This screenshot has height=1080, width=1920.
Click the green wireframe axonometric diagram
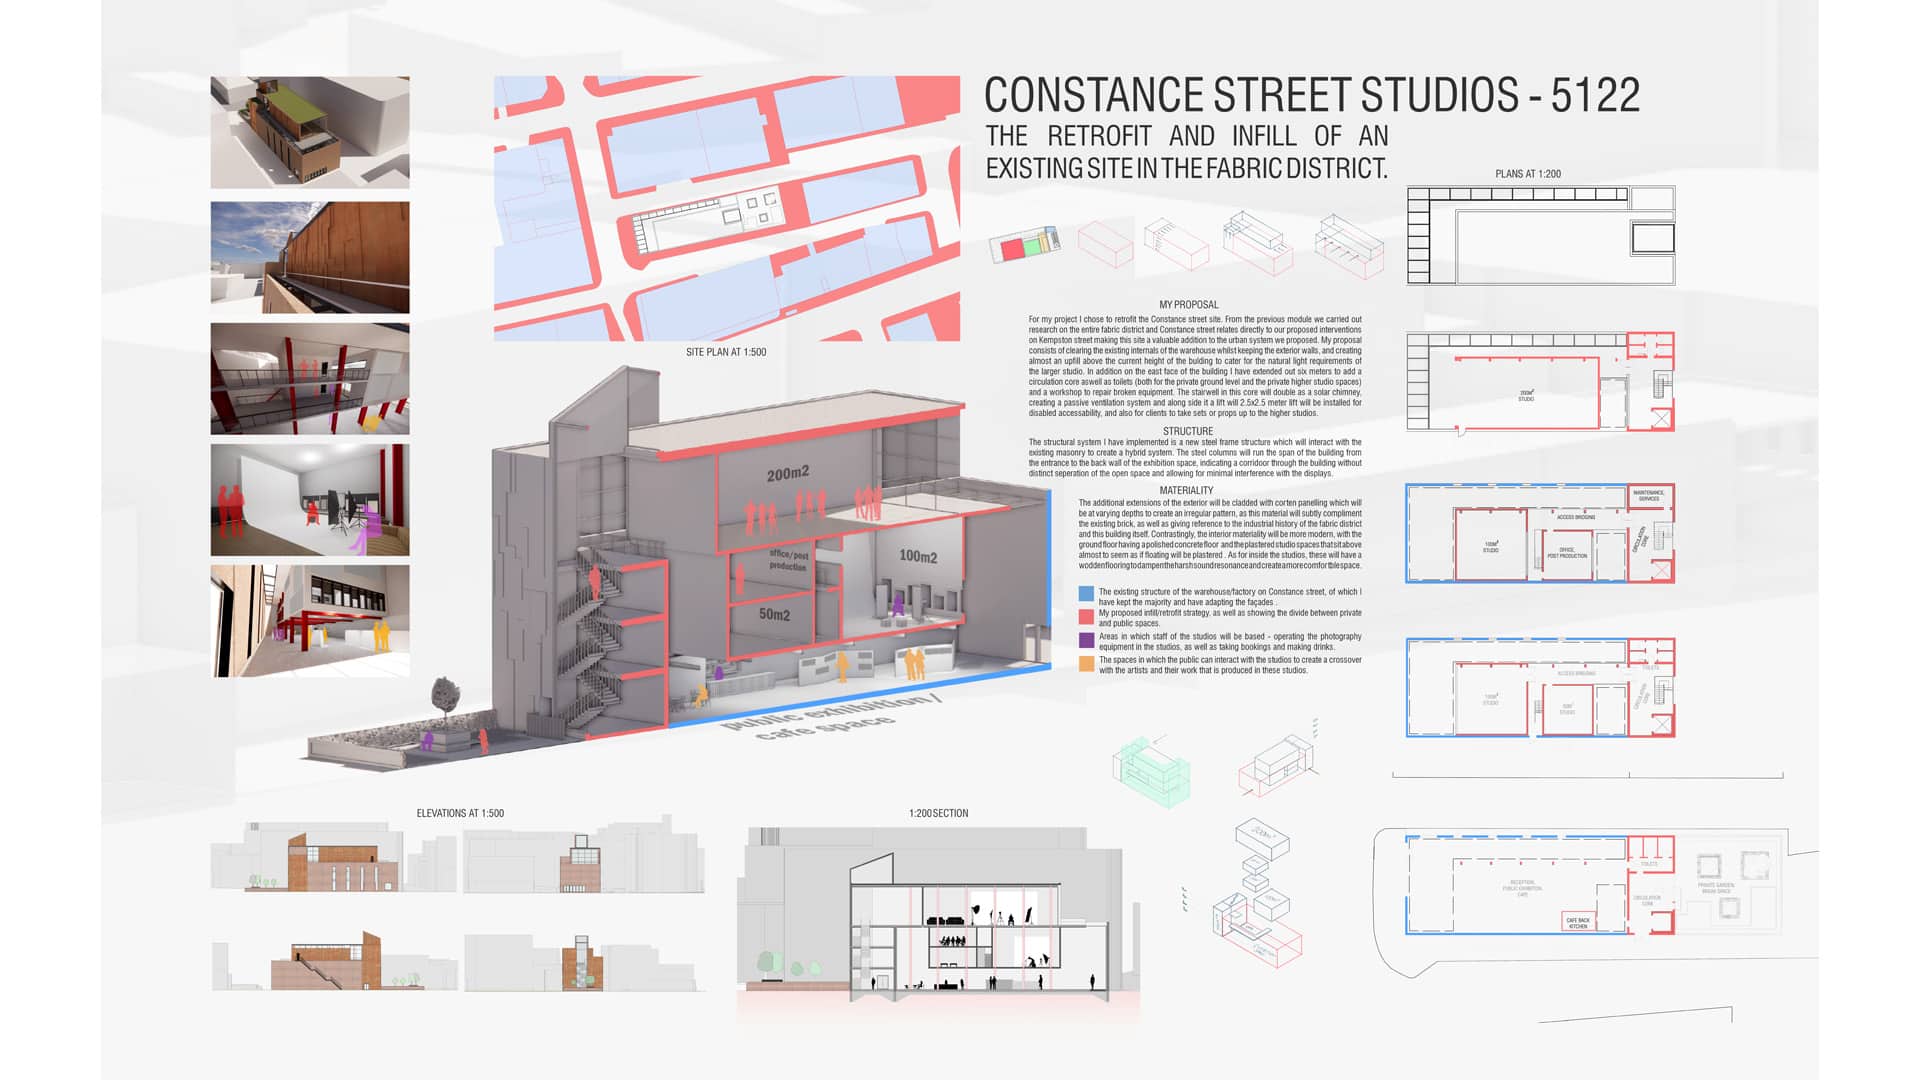click(x=1151, y=771)
